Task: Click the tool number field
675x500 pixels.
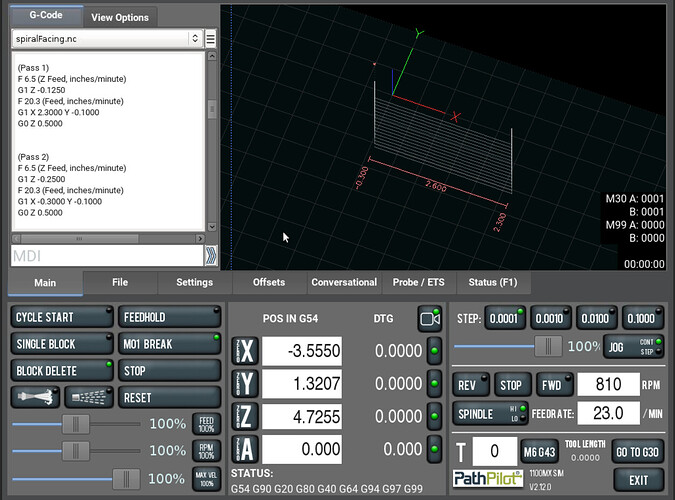Action: (495, 451)
